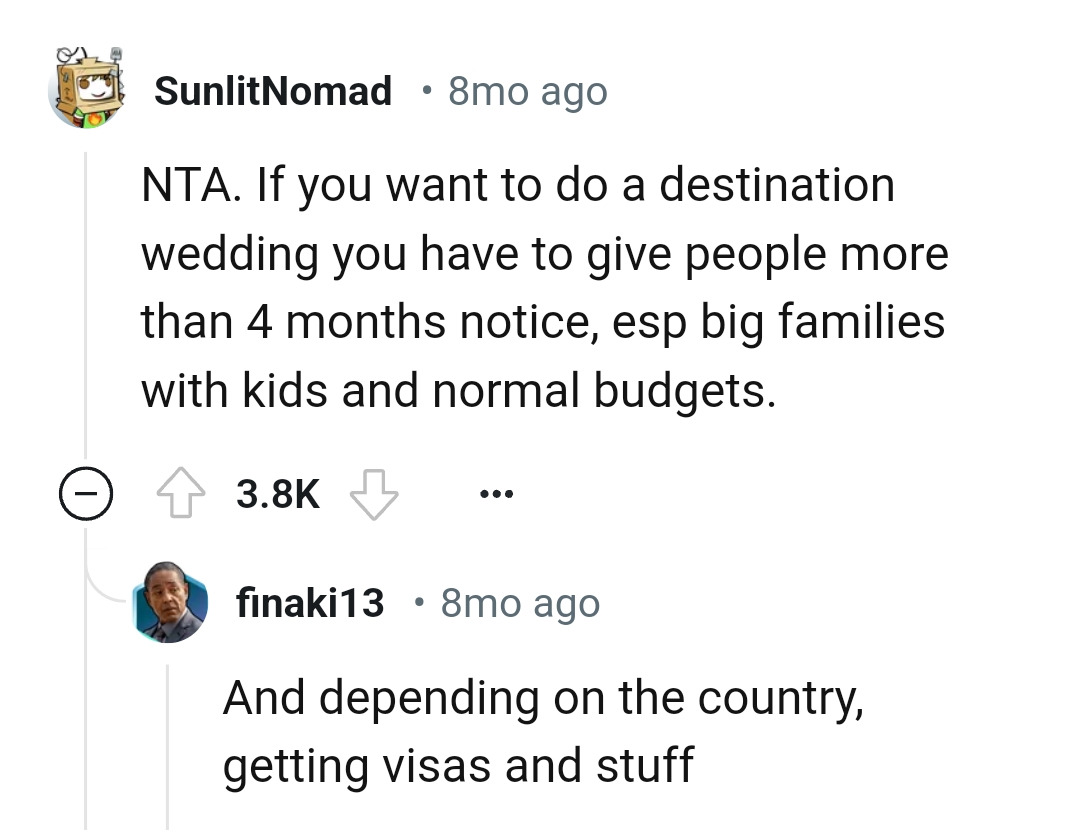Click the downvote arrow below the NTA comment
The height and width of the screenshot is (830, 1080).
tap(374, 492)
